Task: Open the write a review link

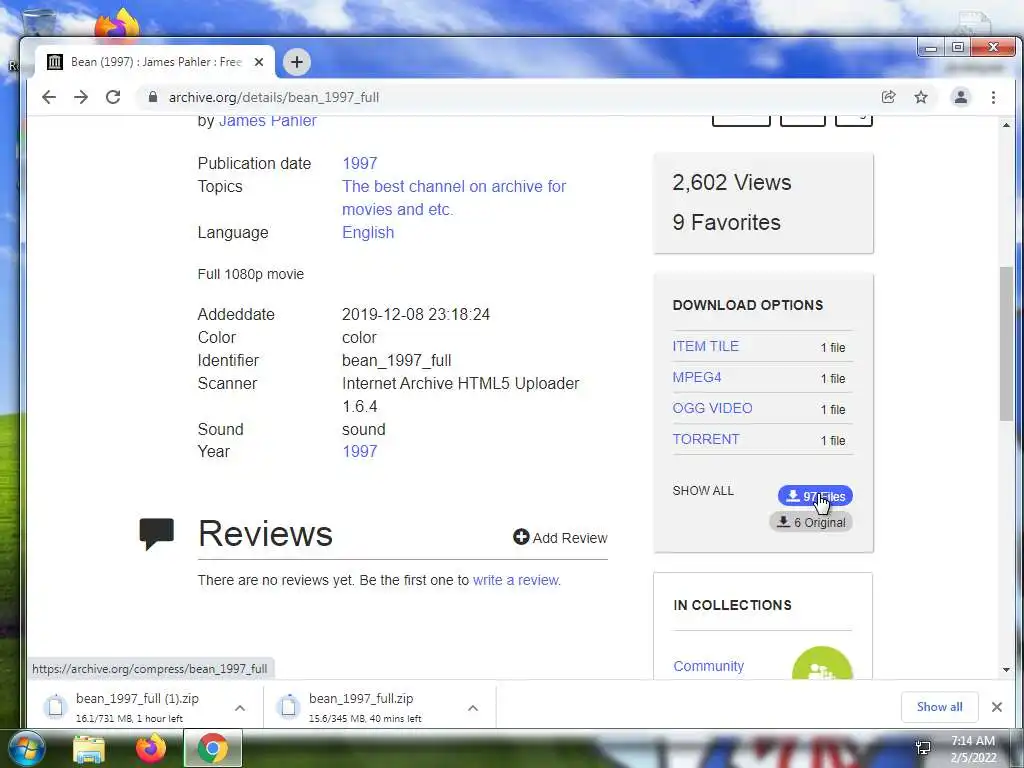Action: tap(516, 580)
